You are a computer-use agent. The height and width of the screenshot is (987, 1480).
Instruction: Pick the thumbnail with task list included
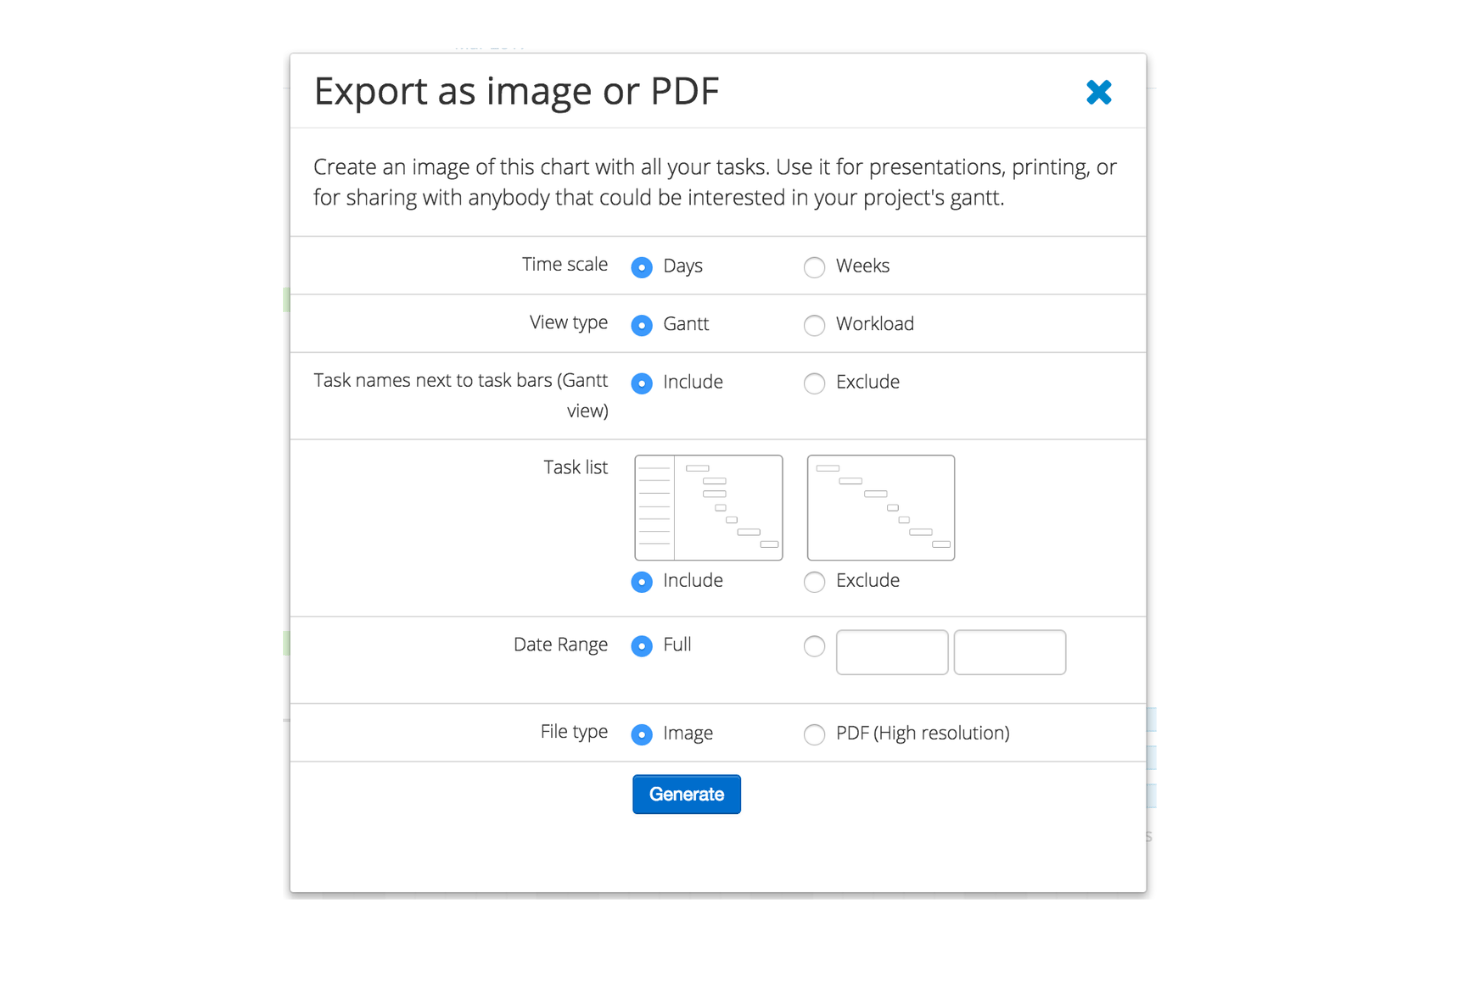click(709, 508)
